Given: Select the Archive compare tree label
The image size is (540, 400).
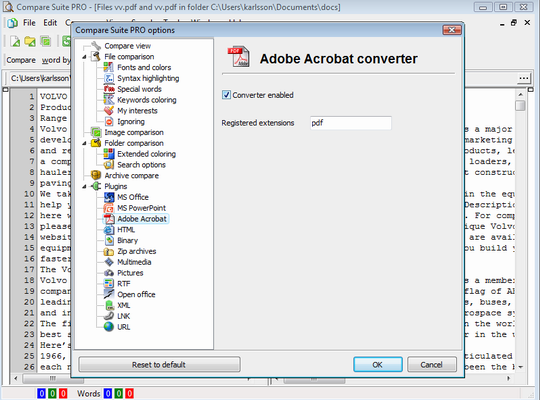Looking at the screenshot, I should pyautogui.click(x=132, y=176).
